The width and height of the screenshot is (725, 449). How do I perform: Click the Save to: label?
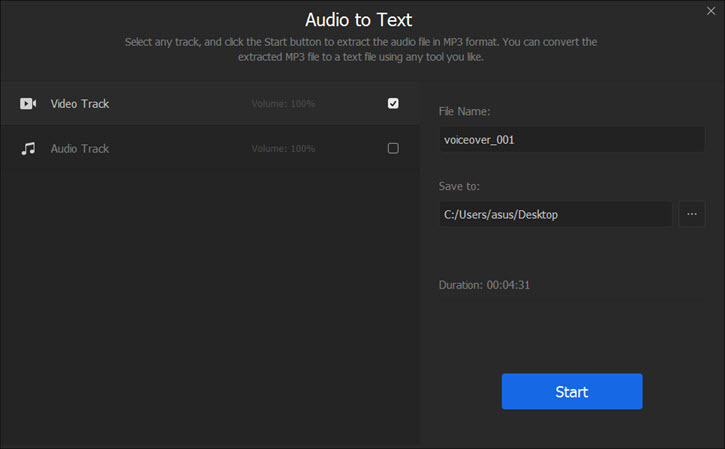[460, 186]
